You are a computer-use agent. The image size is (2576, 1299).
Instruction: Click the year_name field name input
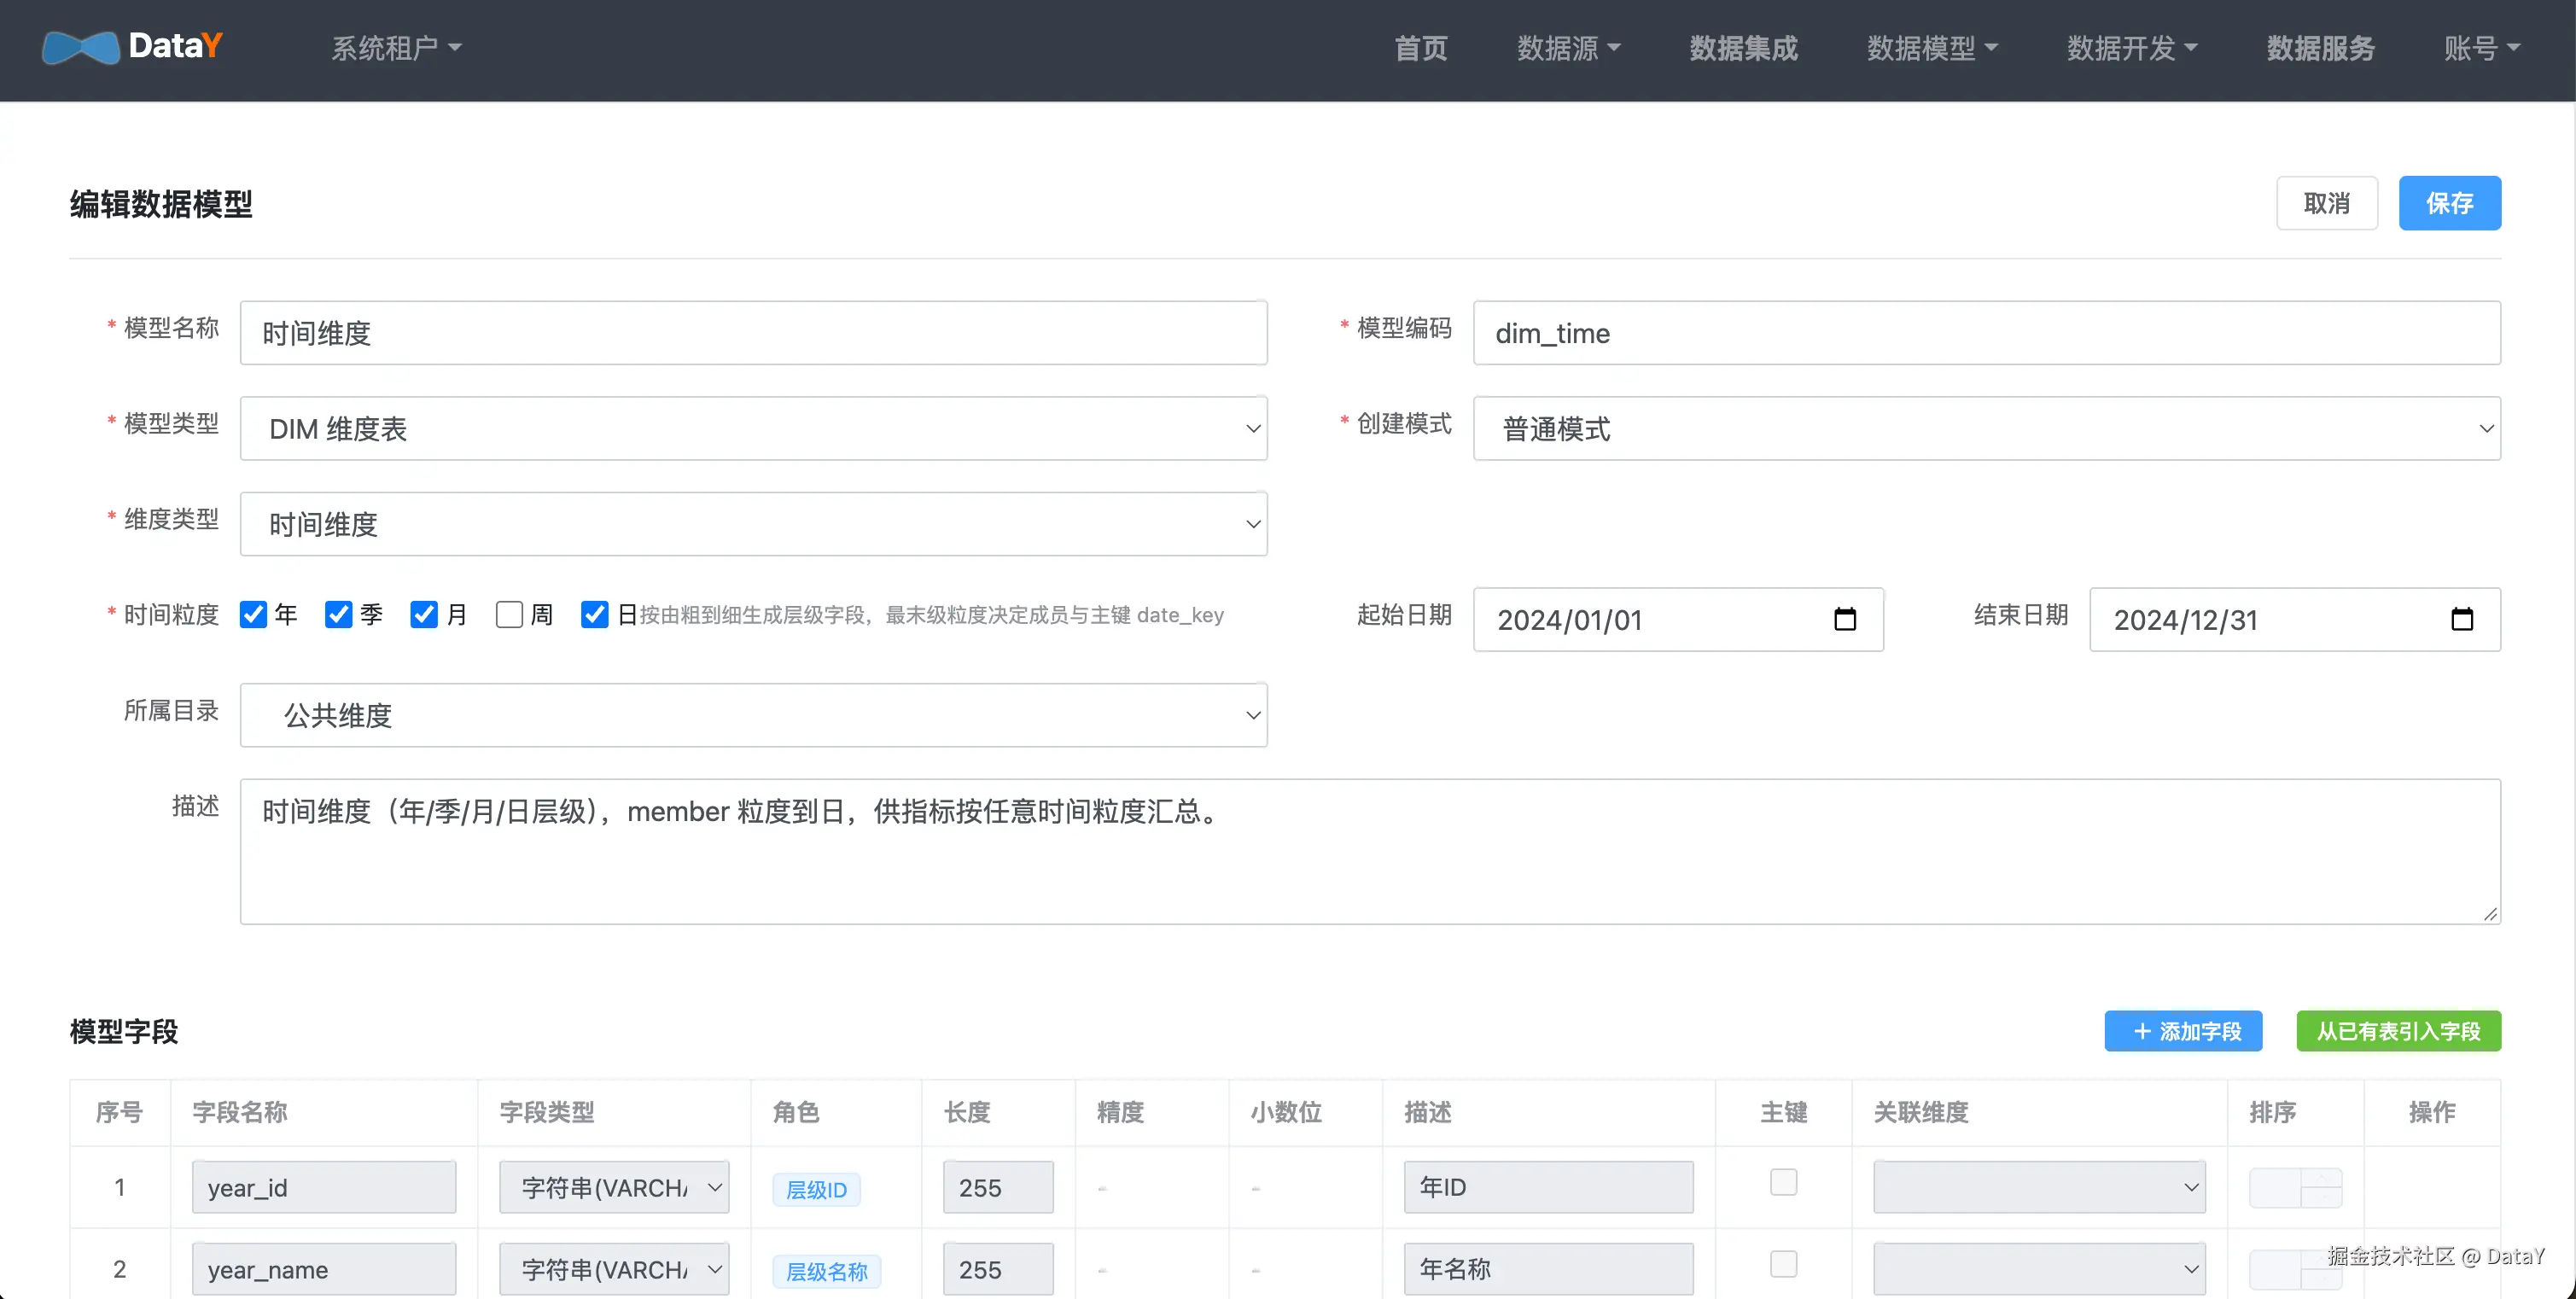coord(324,1269)
